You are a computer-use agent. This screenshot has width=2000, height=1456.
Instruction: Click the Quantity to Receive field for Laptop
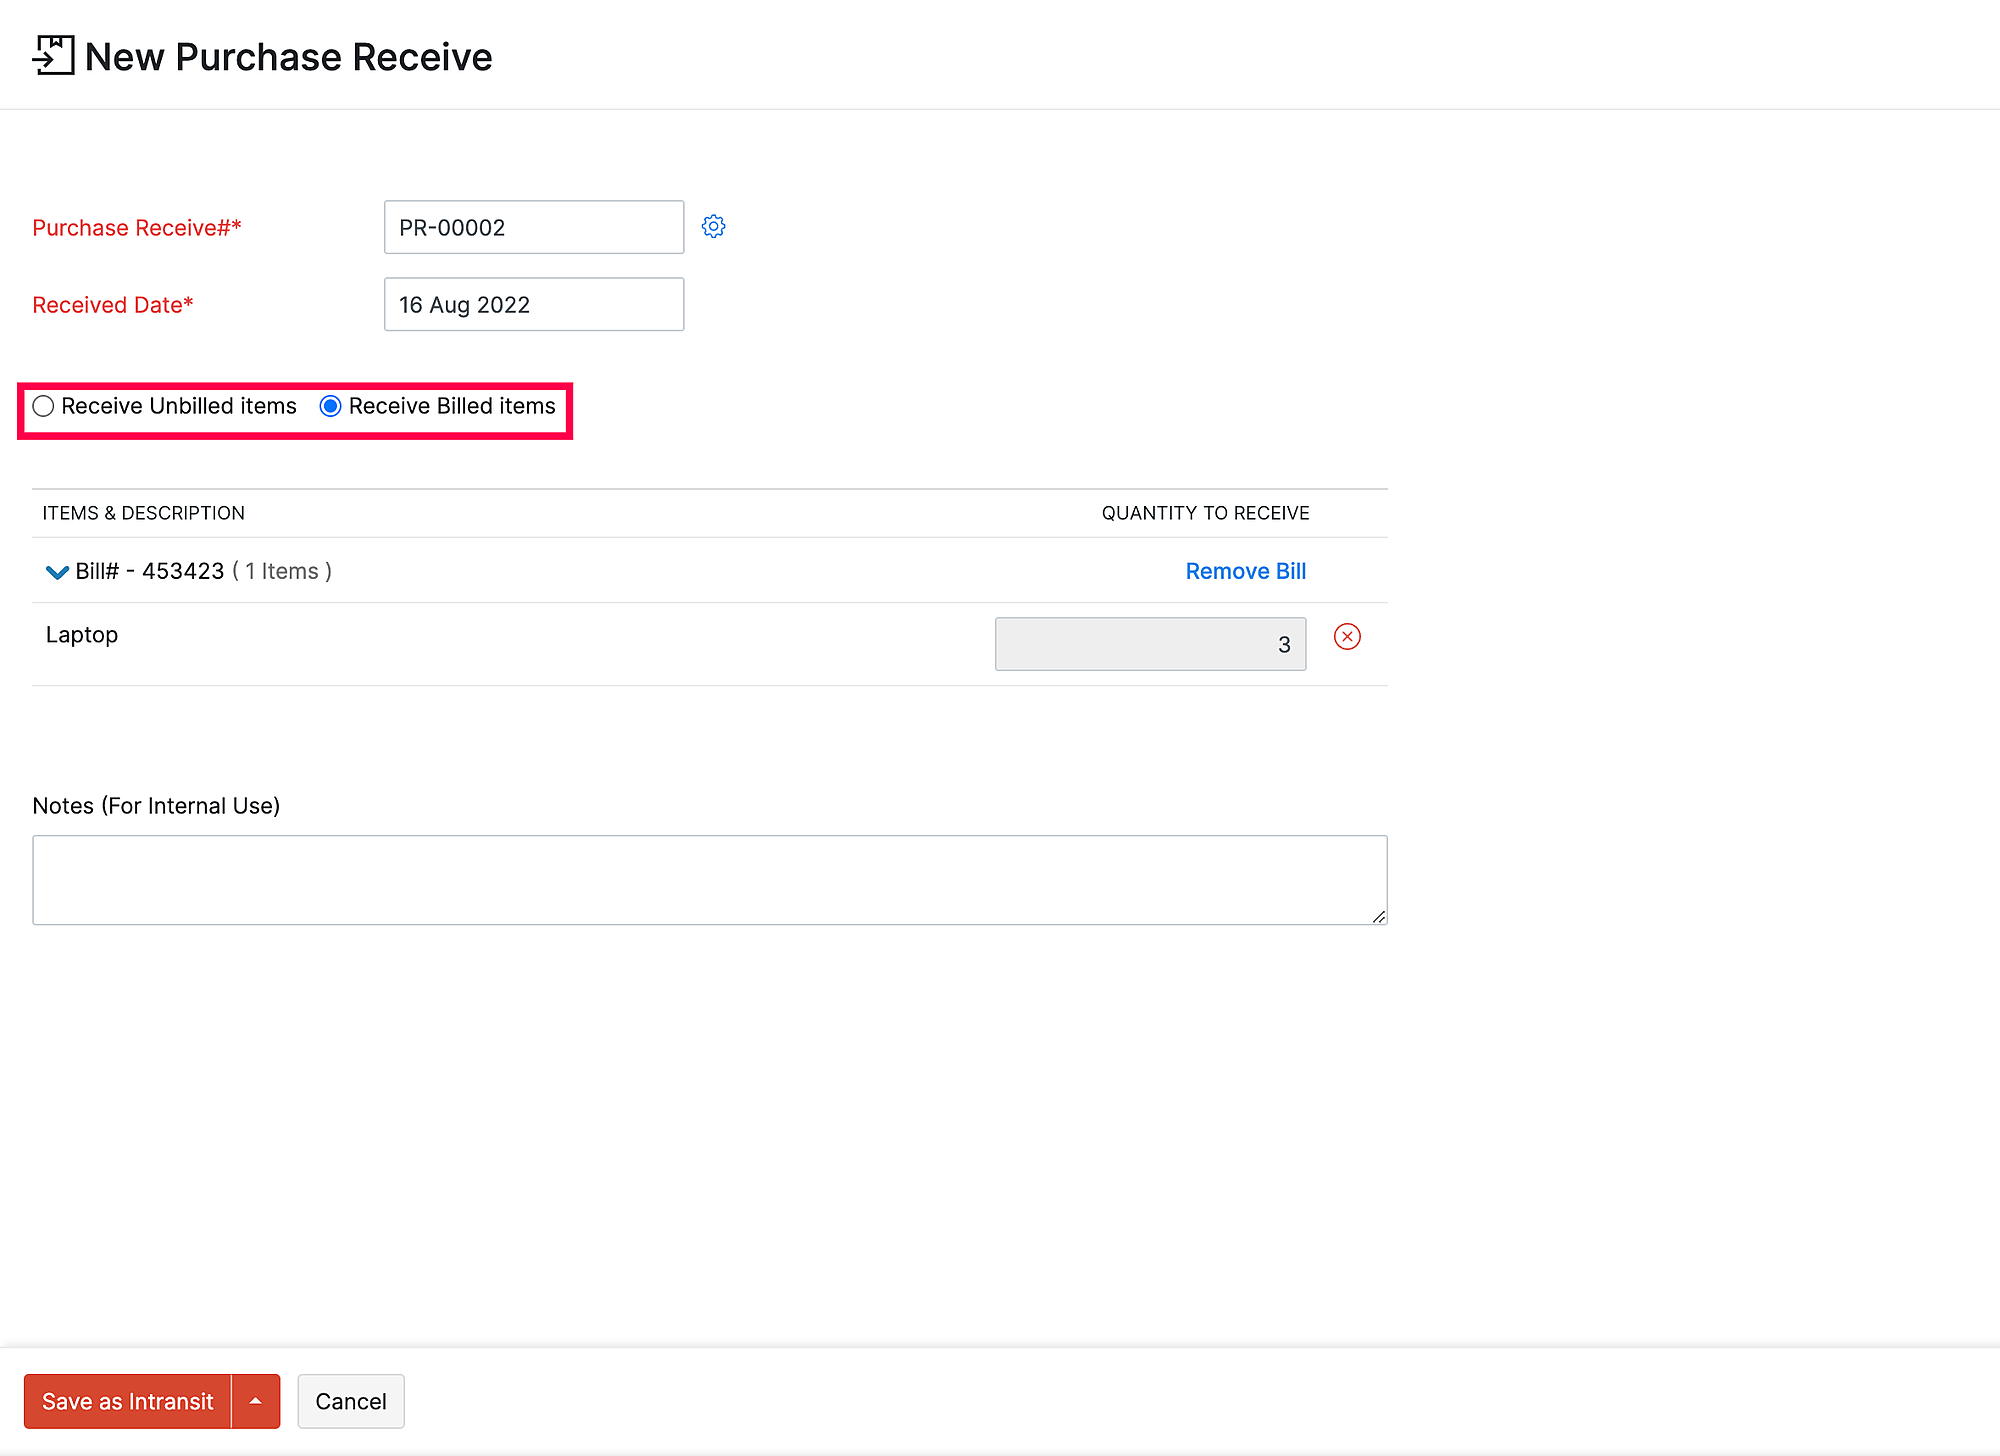[1150, 644]
